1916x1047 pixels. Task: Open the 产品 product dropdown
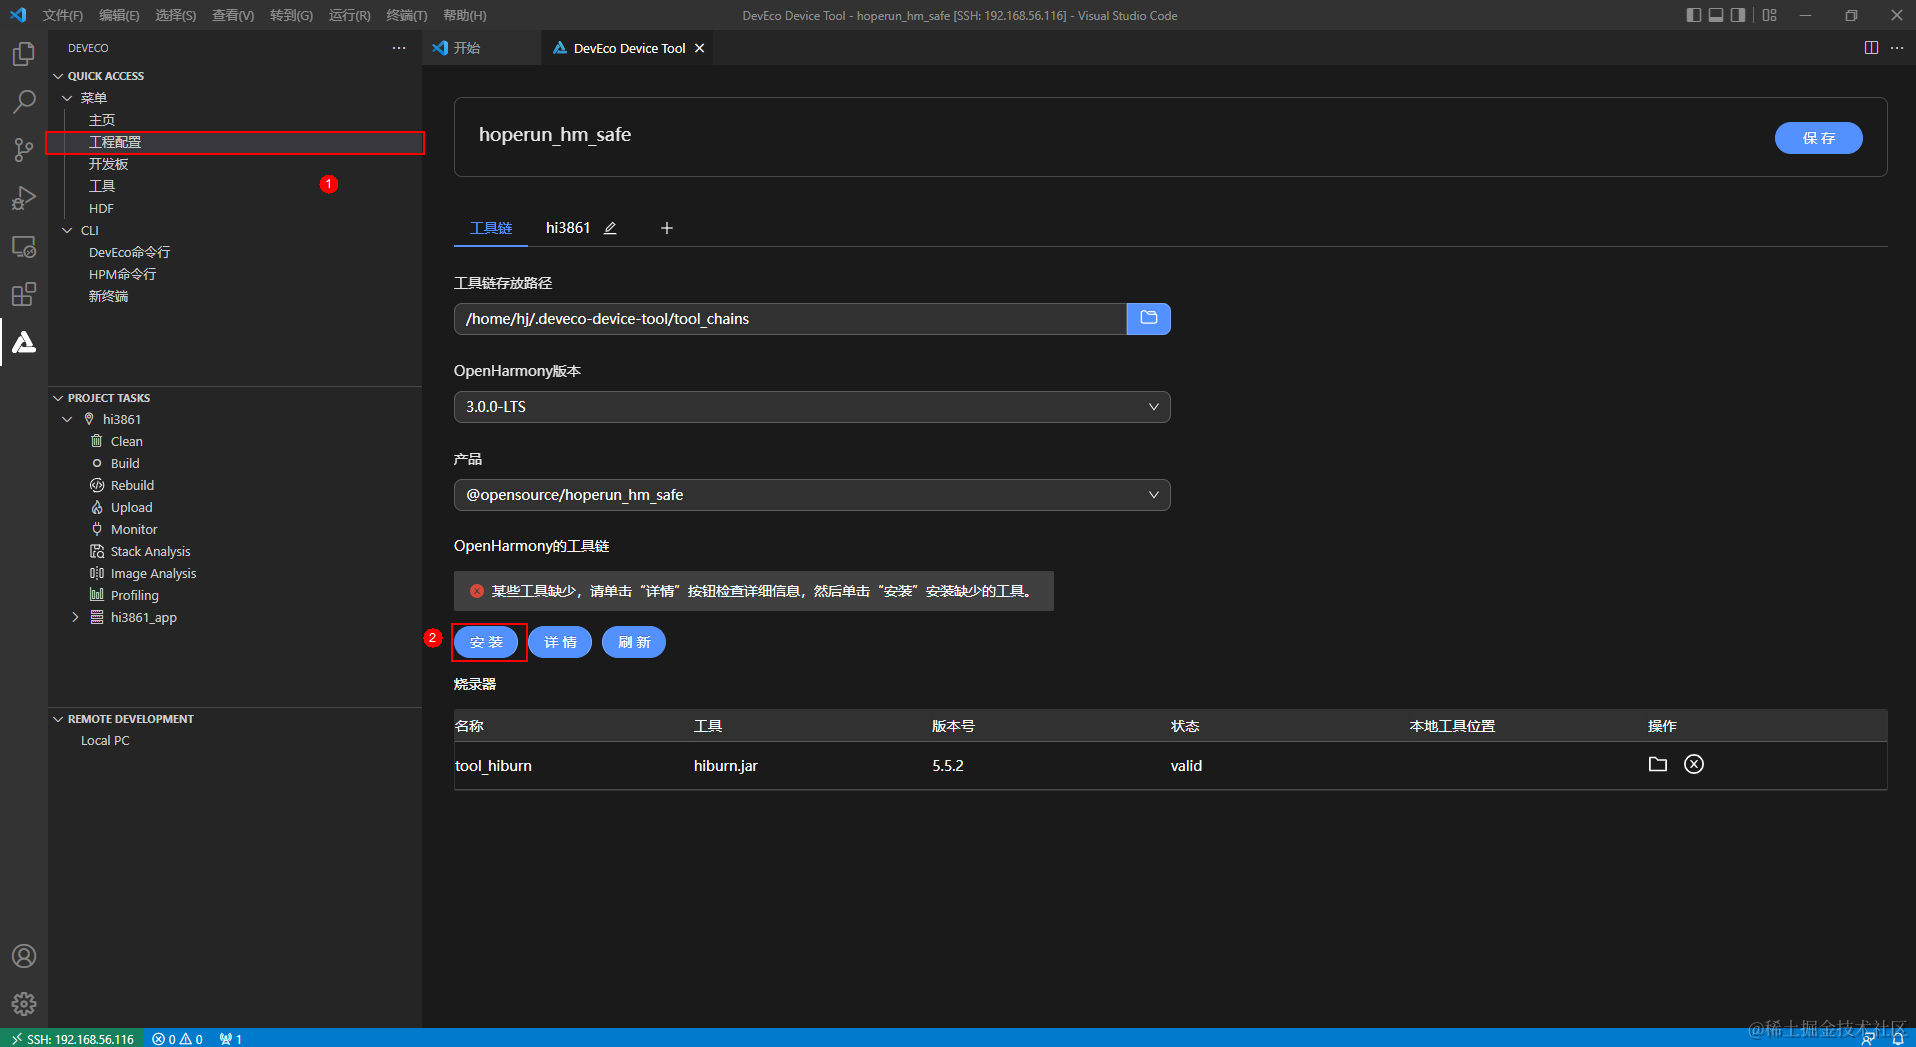click(x=812, y=495)
